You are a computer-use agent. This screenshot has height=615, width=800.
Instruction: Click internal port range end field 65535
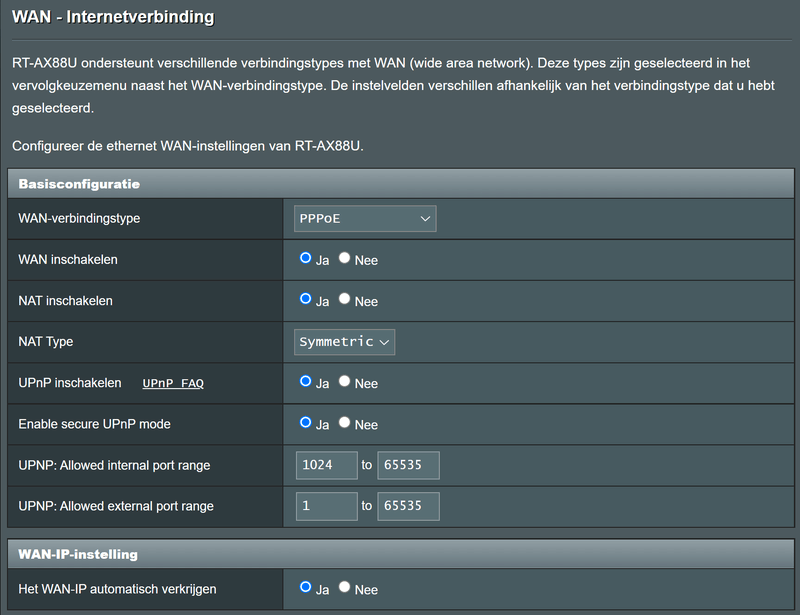click(x=408, y=465)
